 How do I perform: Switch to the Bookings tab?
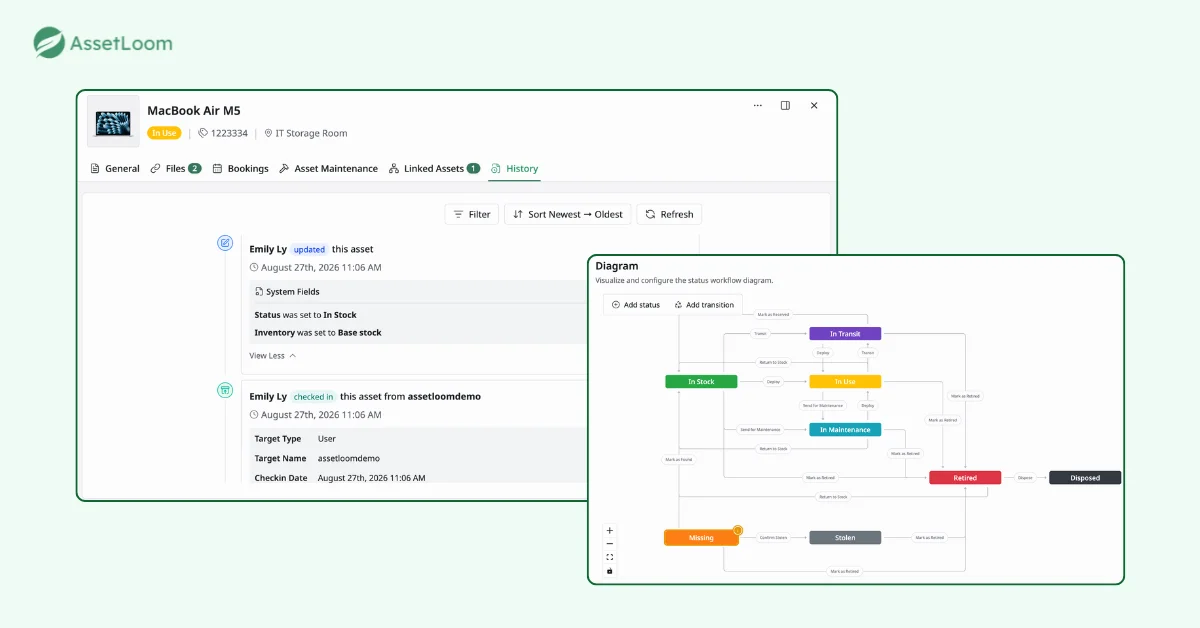240,169
